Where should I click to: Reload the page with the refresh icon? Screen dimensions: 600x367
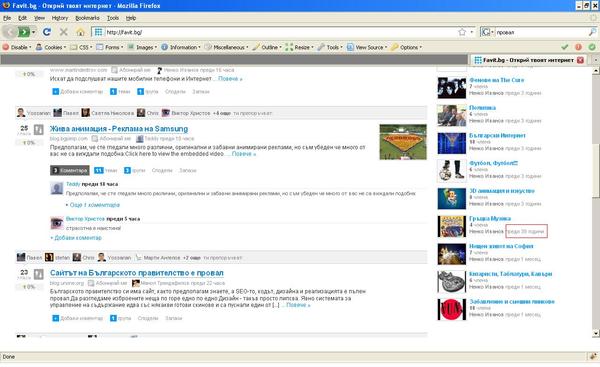pyautogui.click(x=47, y=32)
